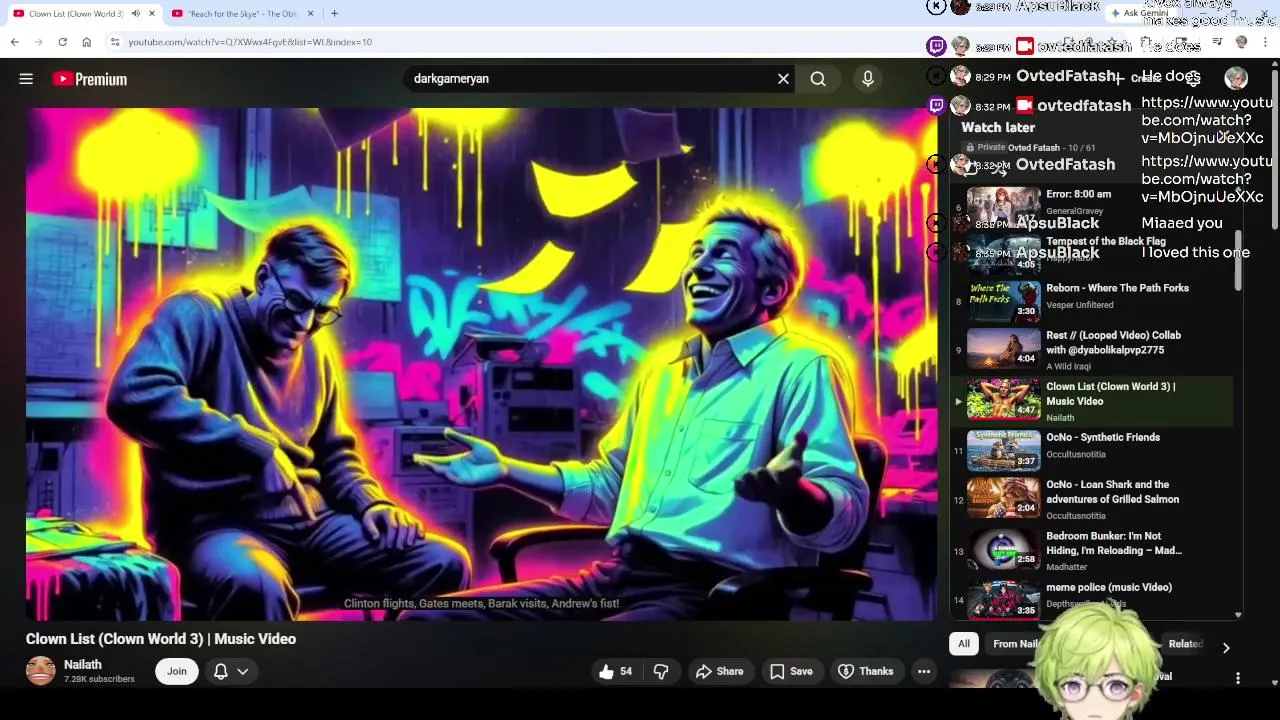
Task: Open OcNo - Synthetic Friends thumbnail
Action: coord(1004,449)
